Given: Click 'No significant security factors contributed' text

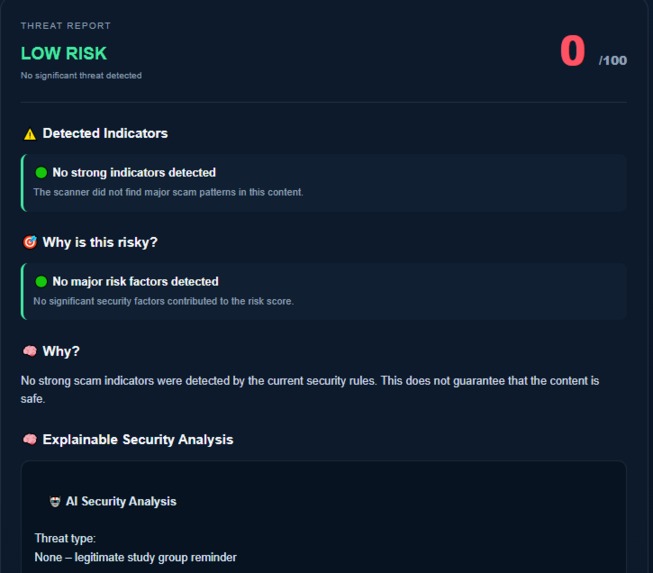Looking at the screenshot, I should click(x=164, y=301).
